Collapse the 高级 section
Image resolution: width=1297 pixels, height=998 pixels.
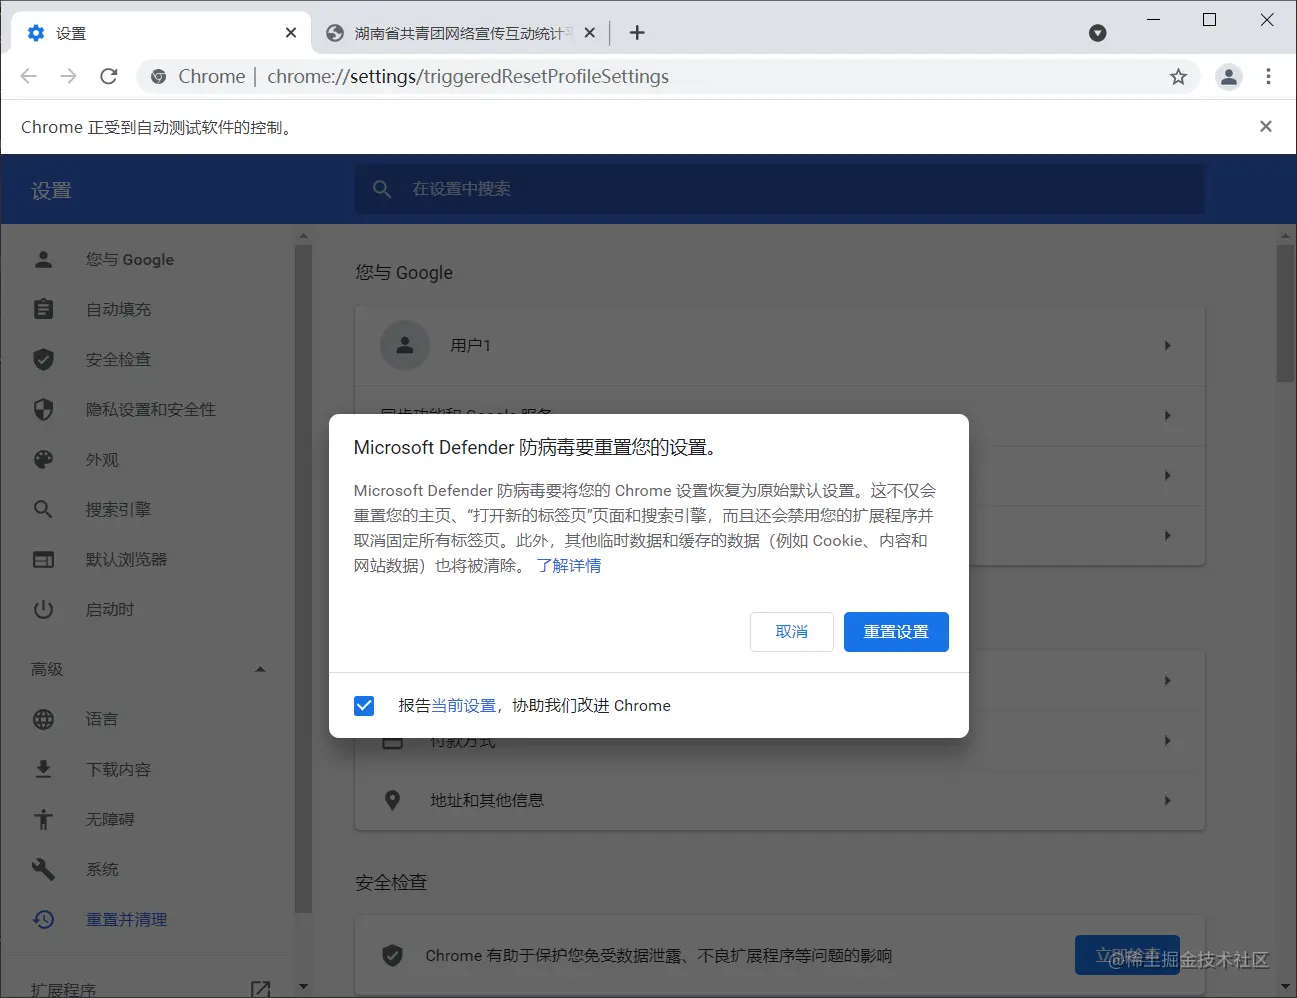click(260, 669)
